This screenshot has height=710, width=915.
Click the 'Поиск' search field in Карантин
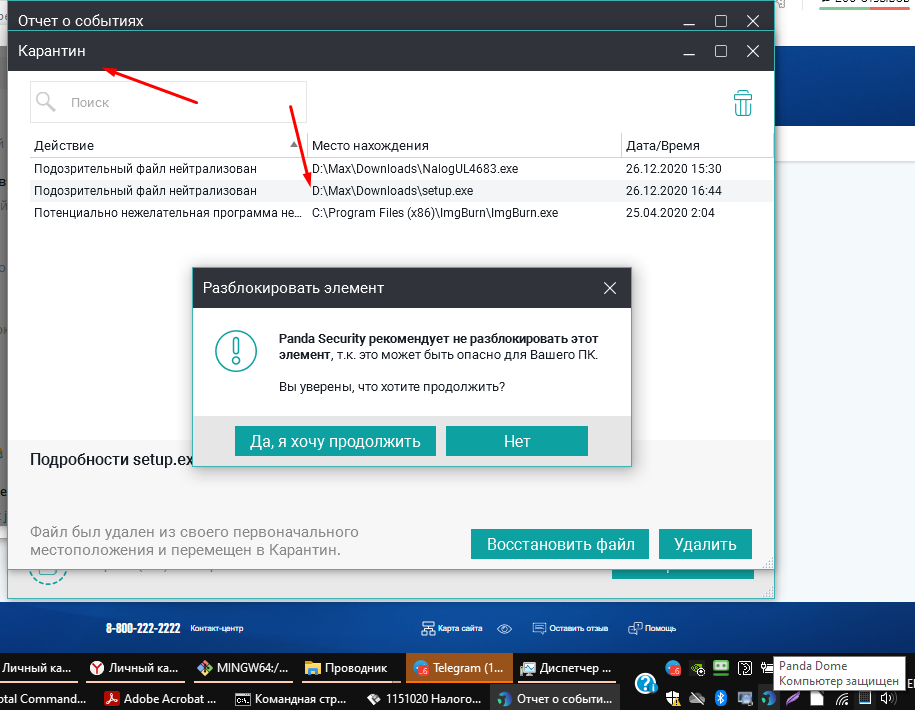168,102
